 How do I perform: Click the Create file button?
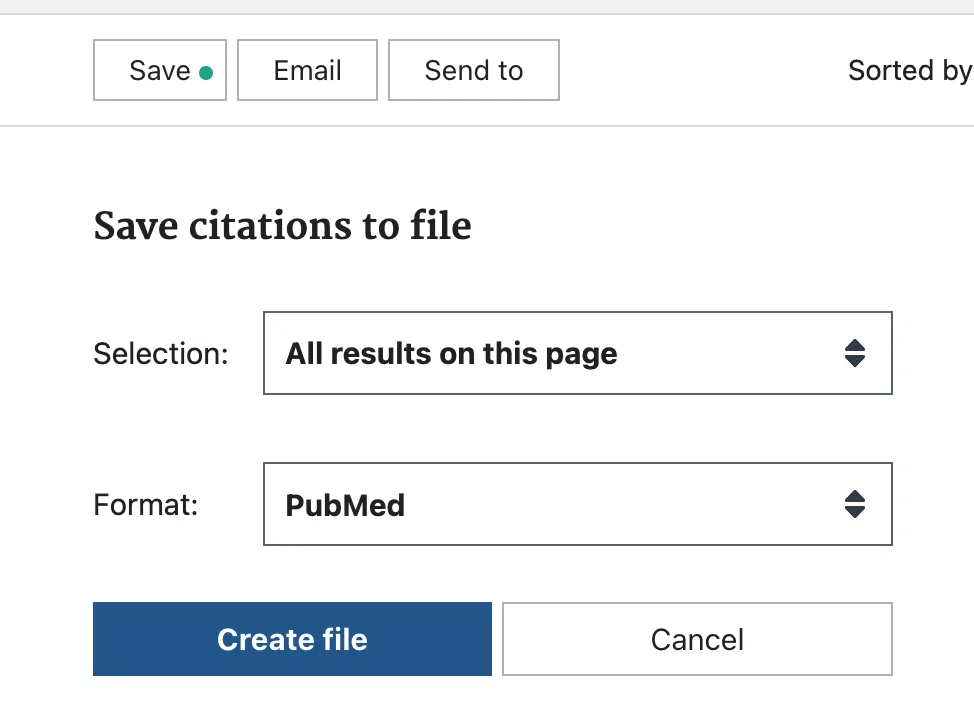click(x=293, y=639)
